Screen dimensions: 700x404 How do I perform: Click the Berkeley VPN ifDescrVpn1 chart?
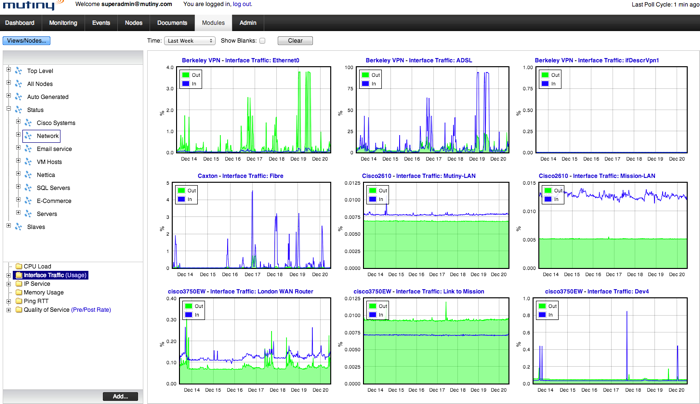click(611, 109)
